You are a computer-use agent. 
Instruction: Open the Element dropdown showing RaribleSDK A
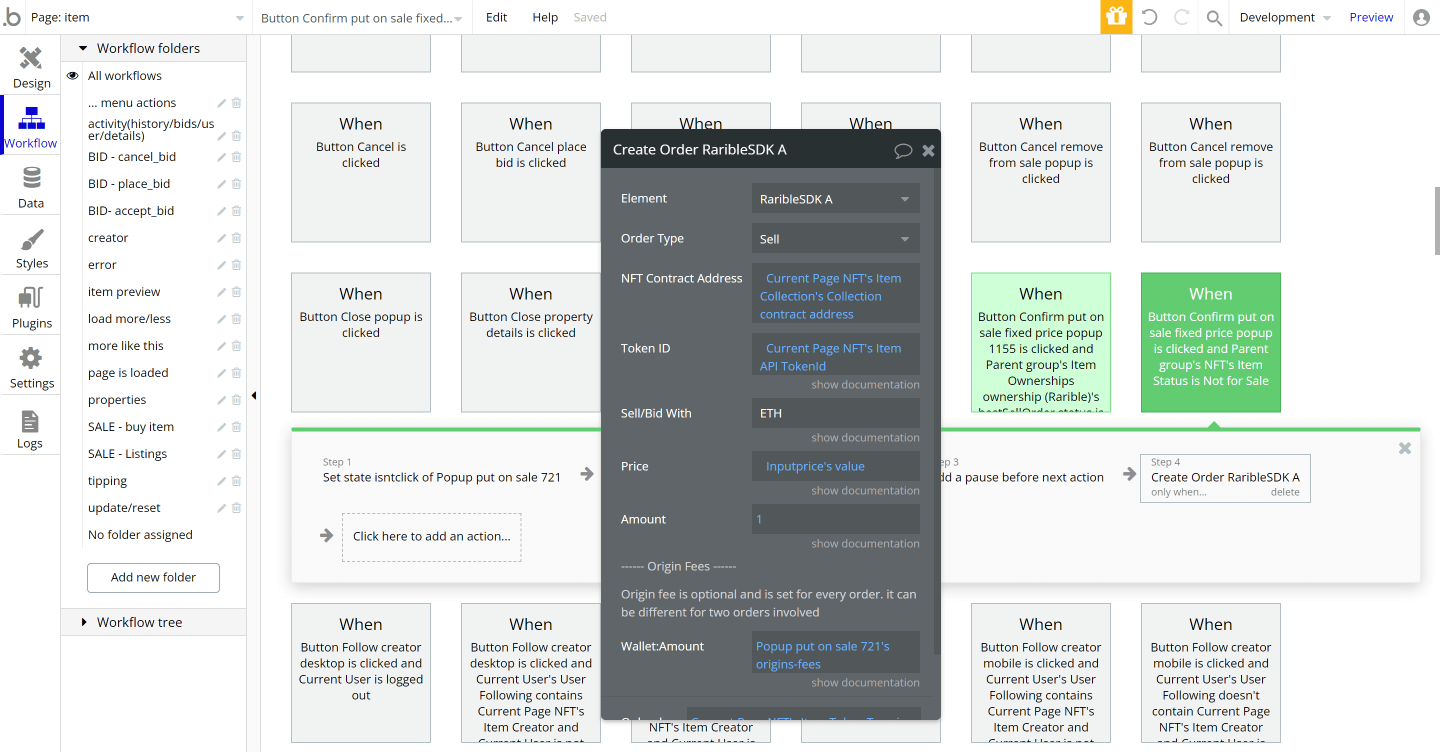point(835,198)
